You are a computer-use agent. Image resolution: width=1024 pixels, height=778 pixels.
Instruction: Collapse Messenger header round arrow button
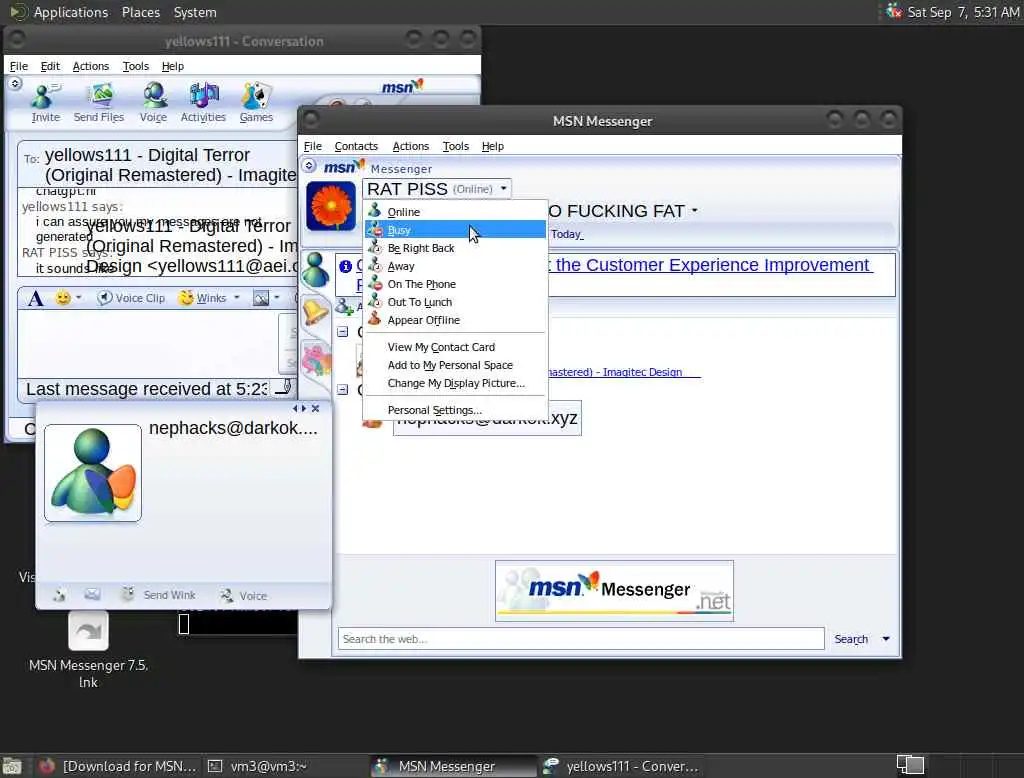point(310,166)
